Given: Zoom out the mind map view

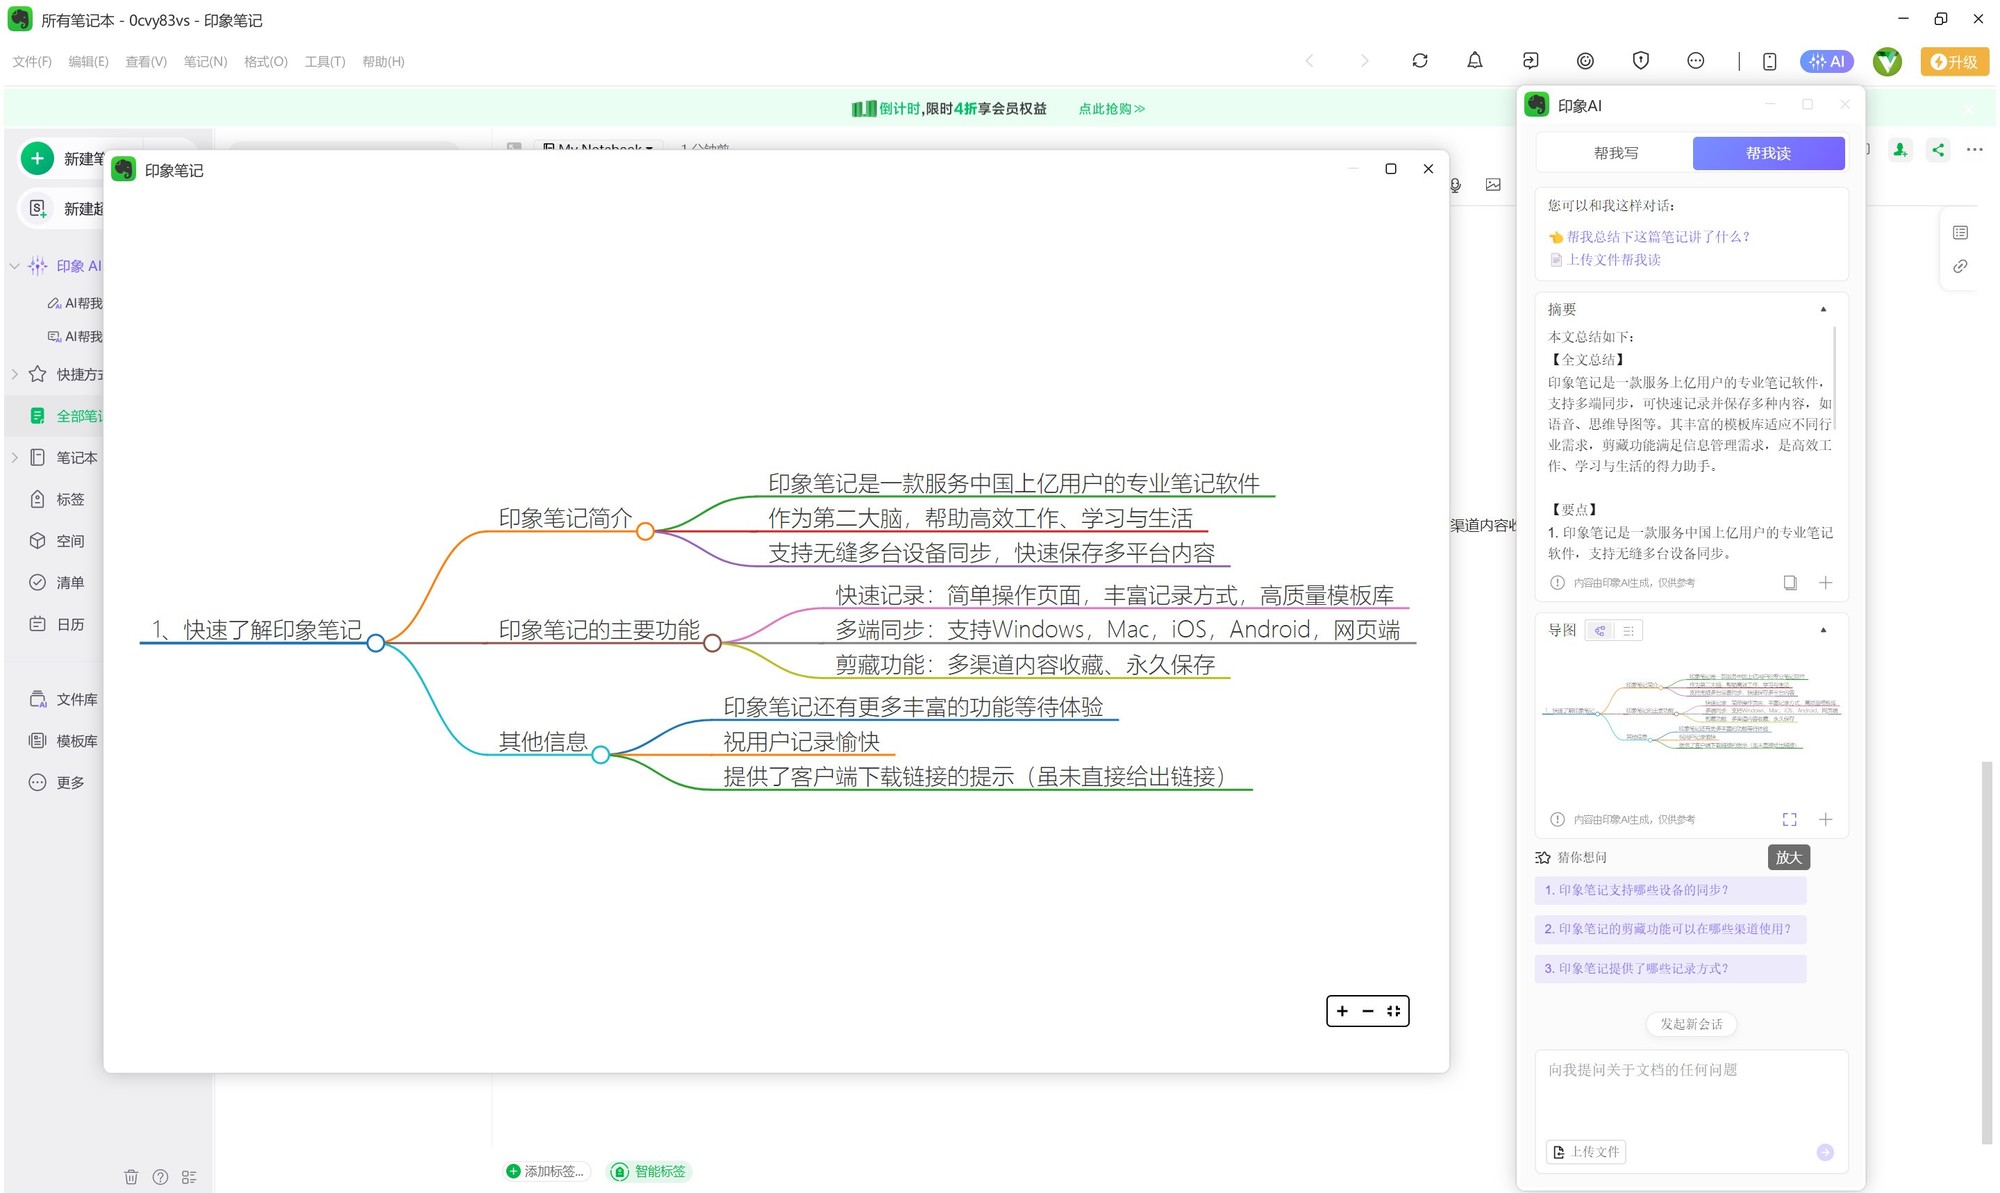Looking at the screenshot, I should coord(1368,1011).
